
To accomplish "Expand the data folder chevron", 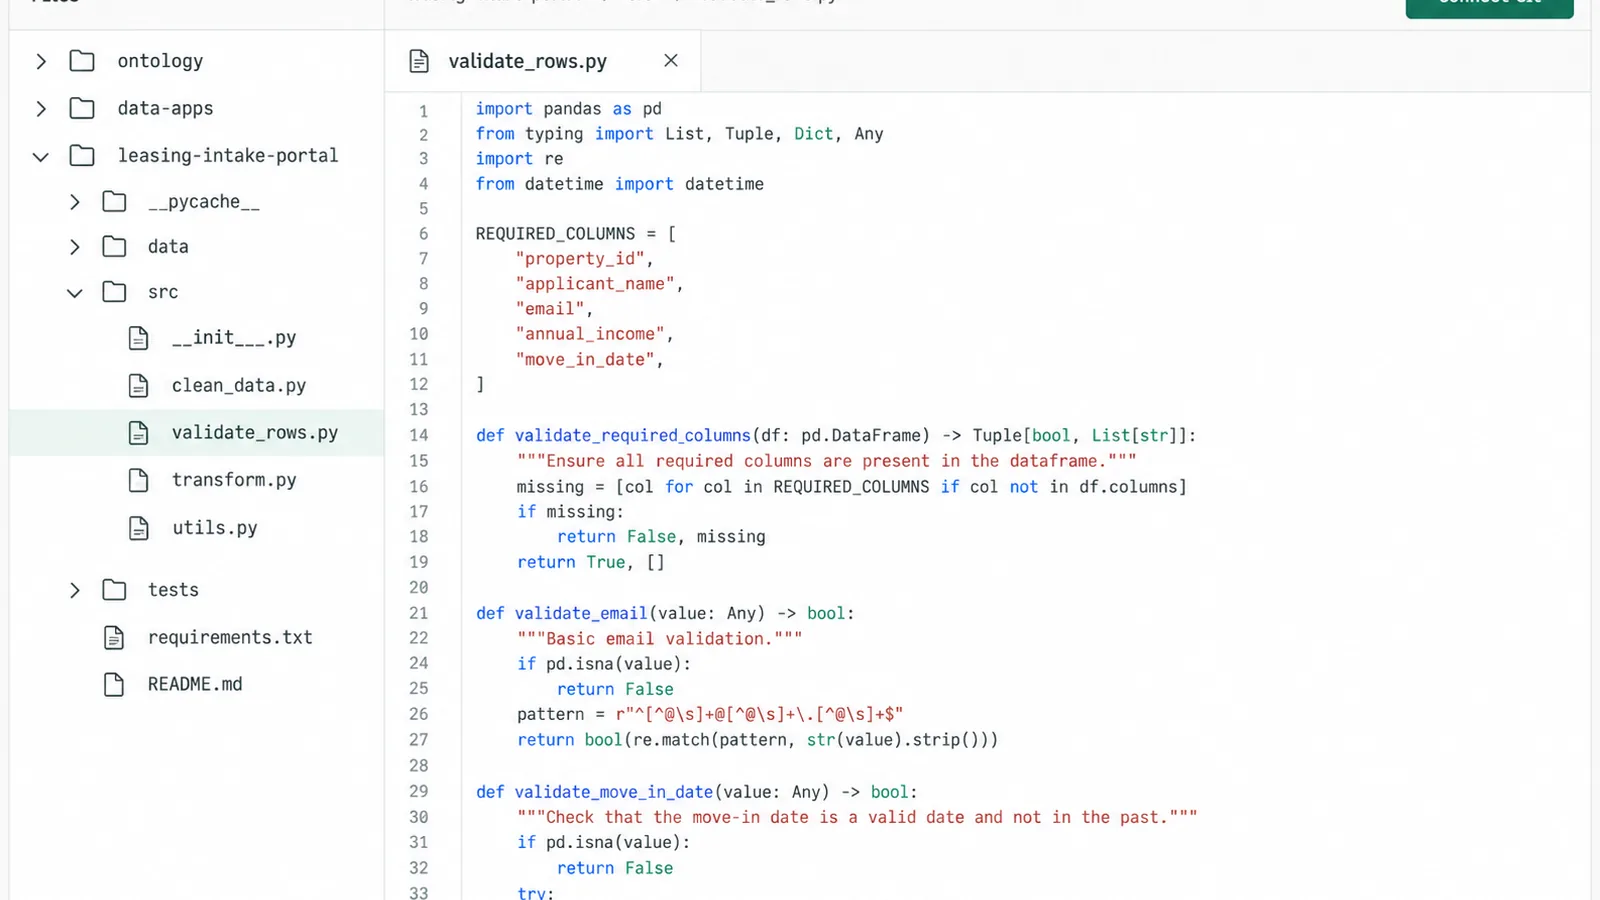I will tap(74, 247).
